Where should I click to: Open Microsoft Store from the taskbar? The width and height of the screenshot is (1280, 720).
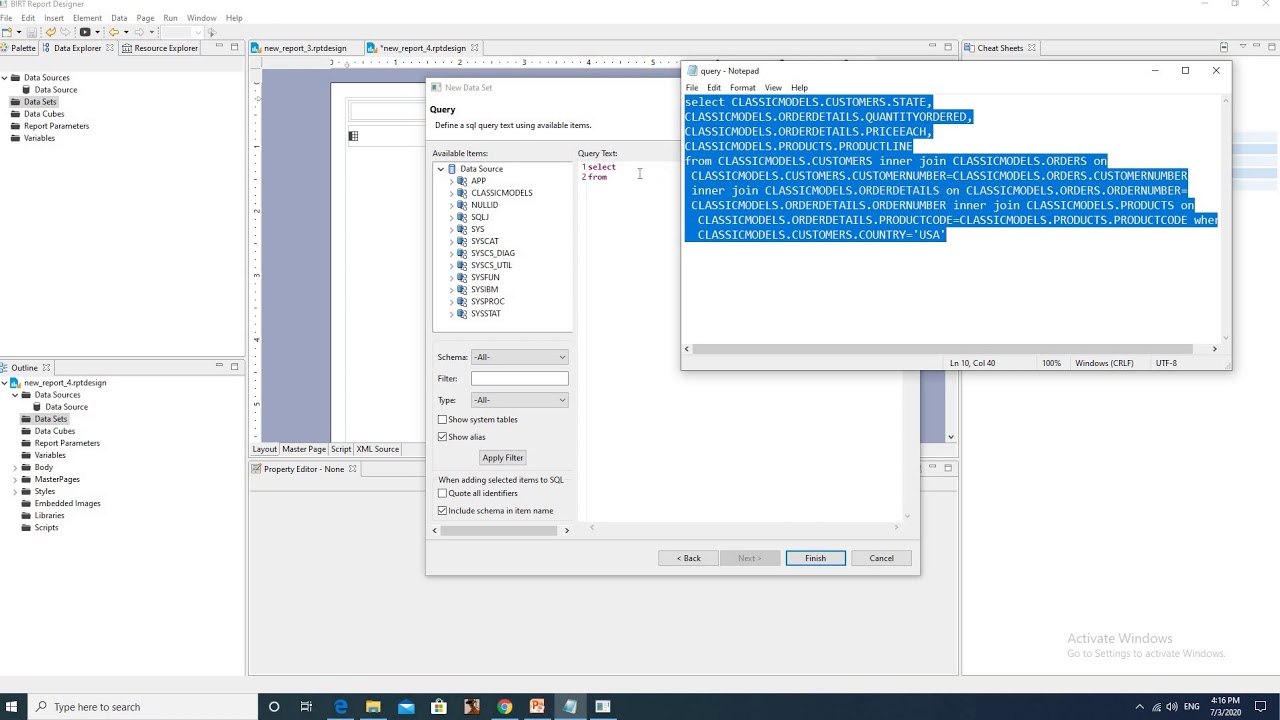[x=439, y=707]
